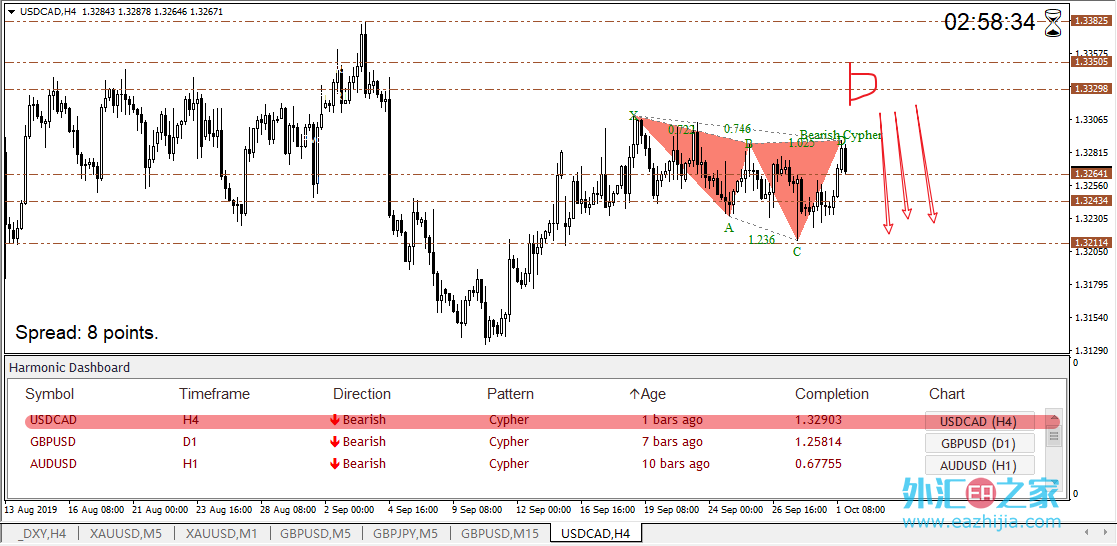
Task: Click the bearish arrow icon for GBPUSD
Action: click(x=335, y=442)
